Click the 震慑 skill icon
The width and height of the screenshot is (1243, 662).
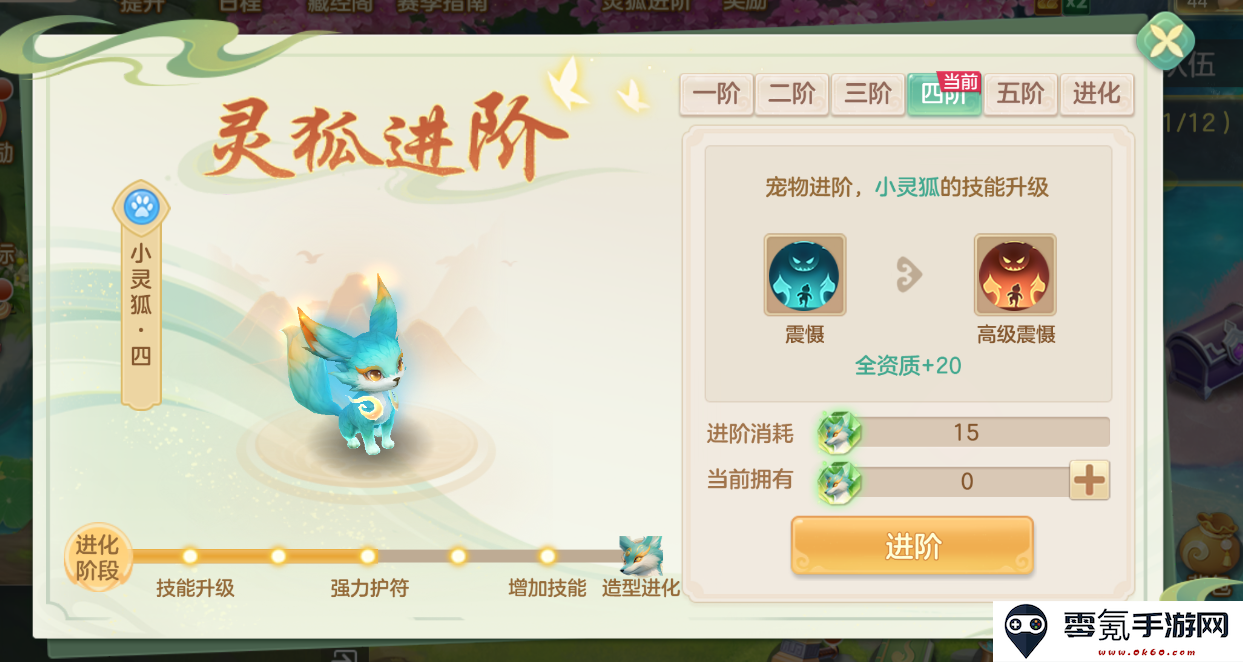805,276
